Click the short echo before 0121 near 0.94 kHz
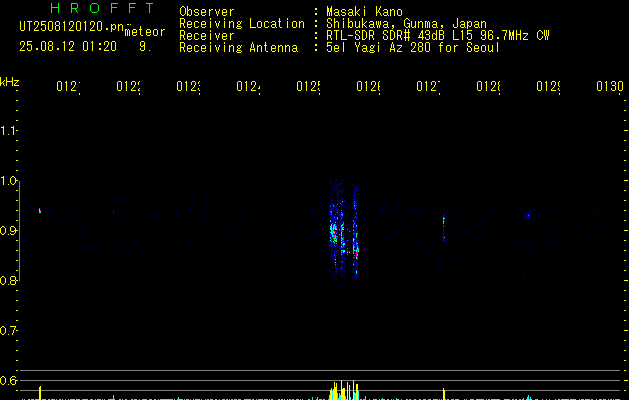 pos(40,210)
